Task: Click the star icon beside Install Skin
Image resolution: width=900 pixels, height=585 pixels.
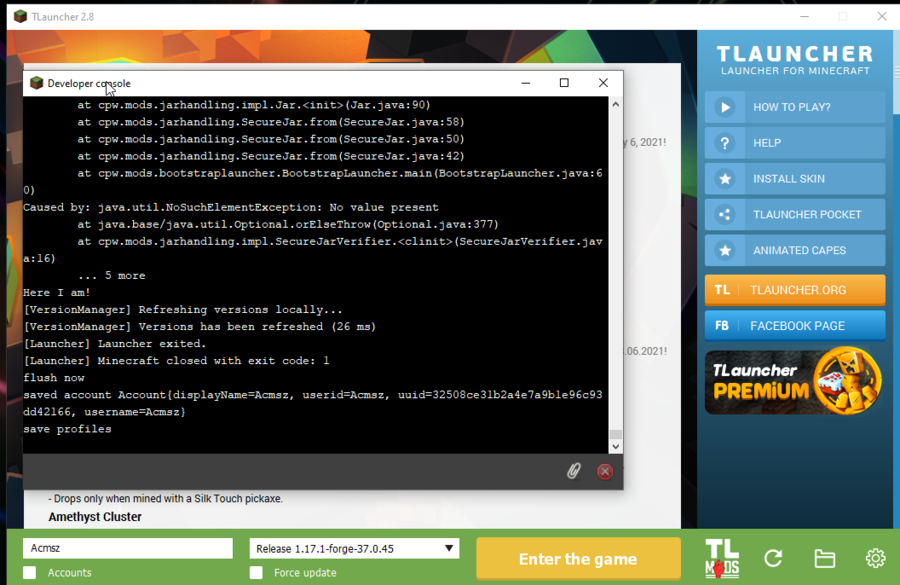Action: pyautogui.click(x=725, y=179)
